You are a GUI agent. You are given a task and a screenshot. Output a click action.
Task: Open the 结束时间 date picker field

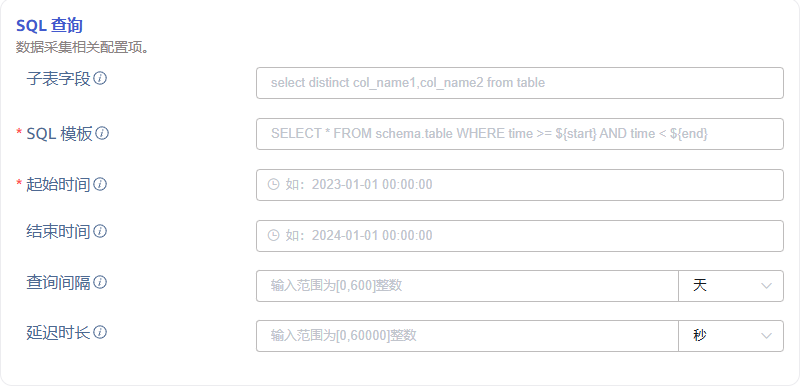519,235
